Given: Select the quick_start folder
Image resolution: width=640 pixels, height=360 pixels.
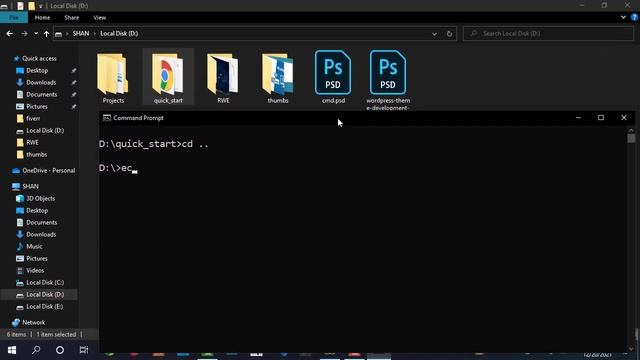Looking at the screenshot, I should click(168, 78).
